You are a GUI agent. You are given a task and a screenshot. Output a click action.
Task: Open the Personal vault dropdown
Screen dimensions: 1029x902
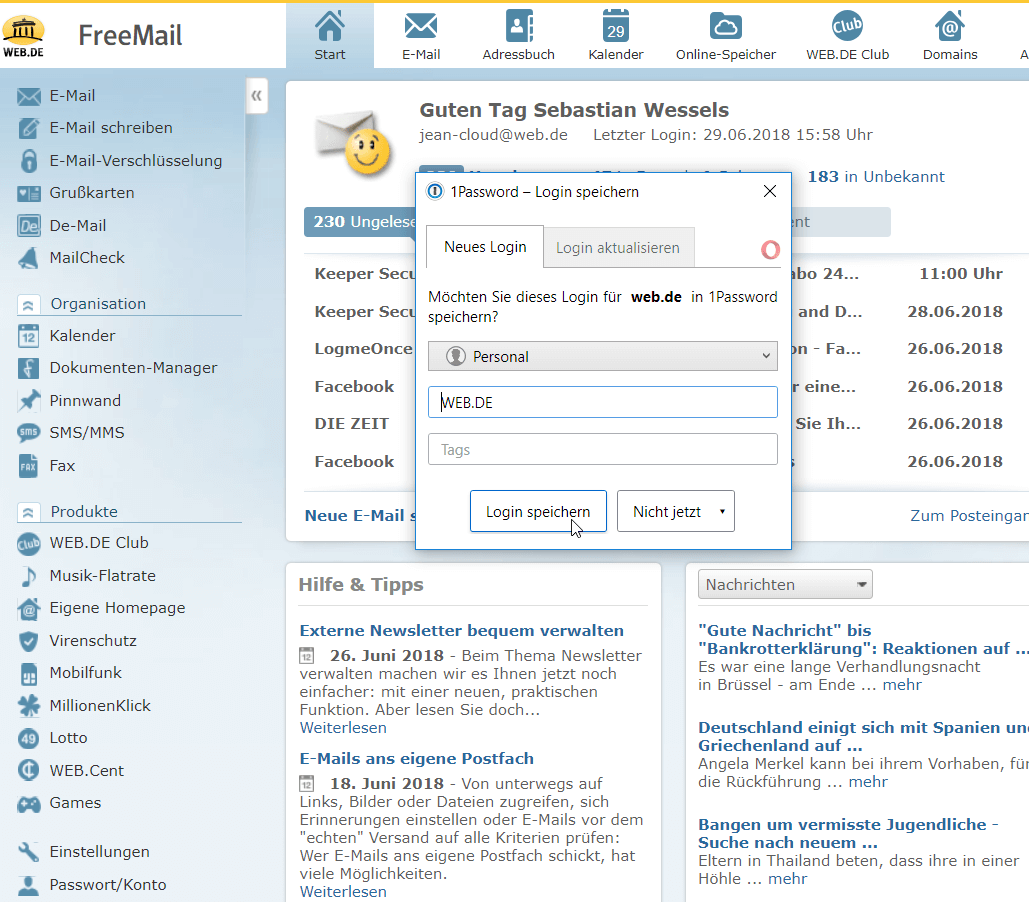(602, 356)
